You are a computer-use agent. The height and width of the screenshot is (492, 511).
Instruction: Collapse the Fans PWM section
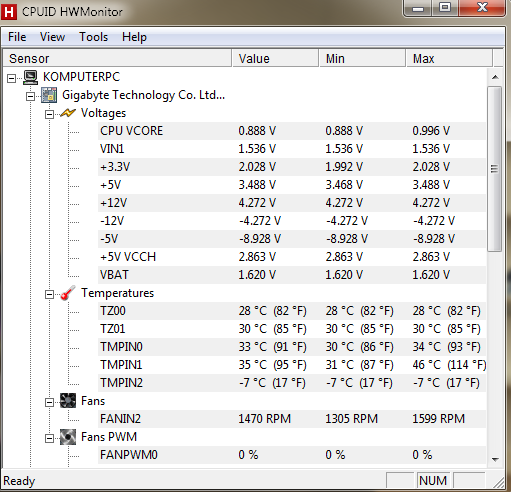49,438
